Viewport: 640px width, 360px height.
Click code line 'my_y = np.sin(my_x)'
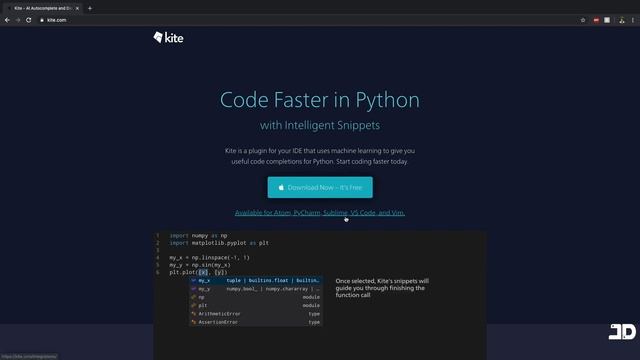click(x=200, y=265)
